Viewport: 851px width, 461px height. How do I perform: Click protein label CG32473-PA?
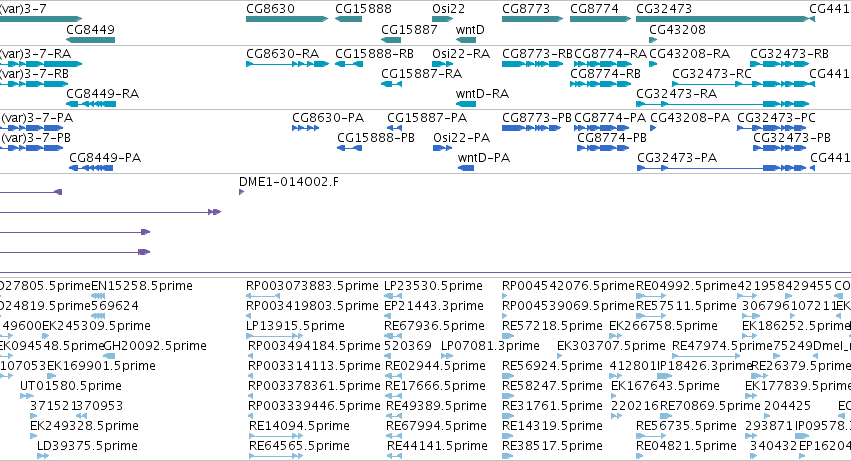coord(677,158)
